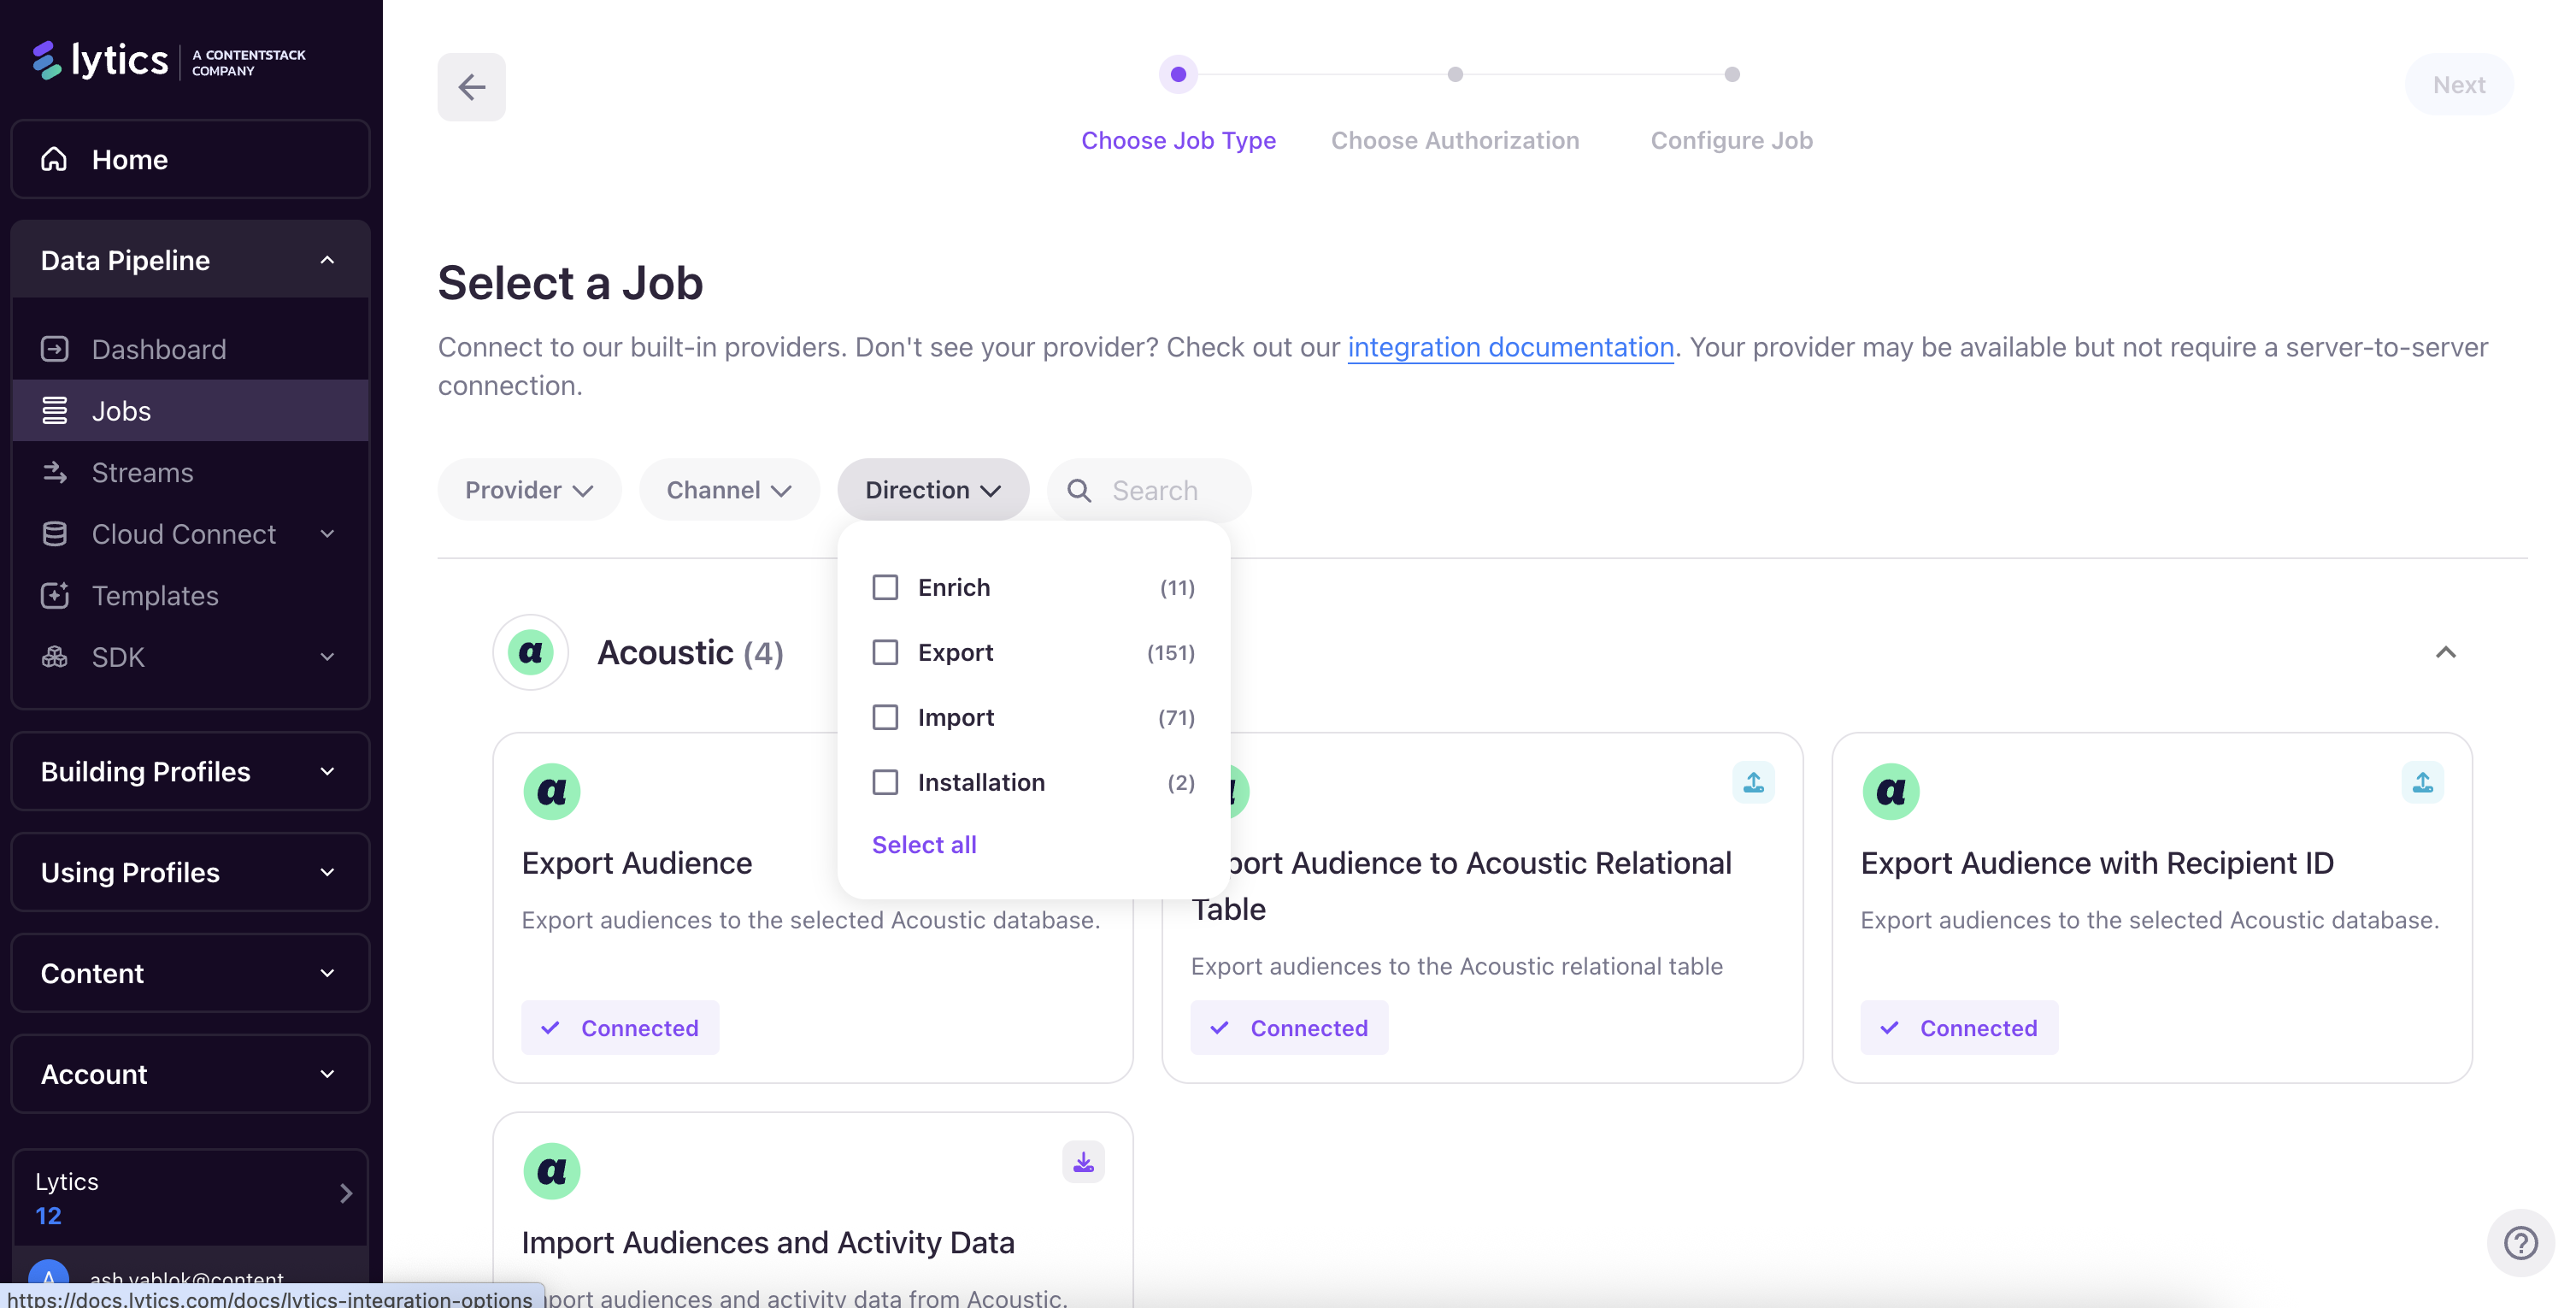This screenshot has width=2576, height=1308.
Task: Click the Home icon in sidebar
Action: tap(54, 159)
